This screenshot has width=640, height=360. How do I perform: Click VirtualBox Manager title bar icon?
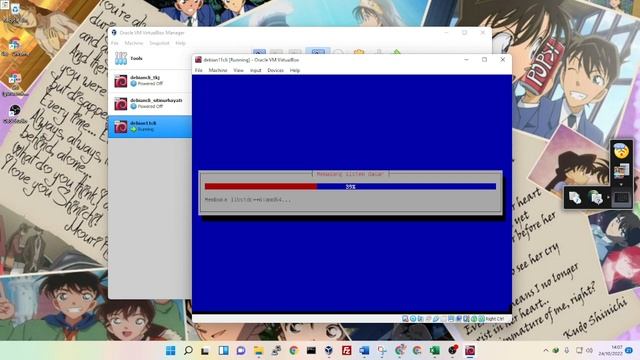(114, 33)
